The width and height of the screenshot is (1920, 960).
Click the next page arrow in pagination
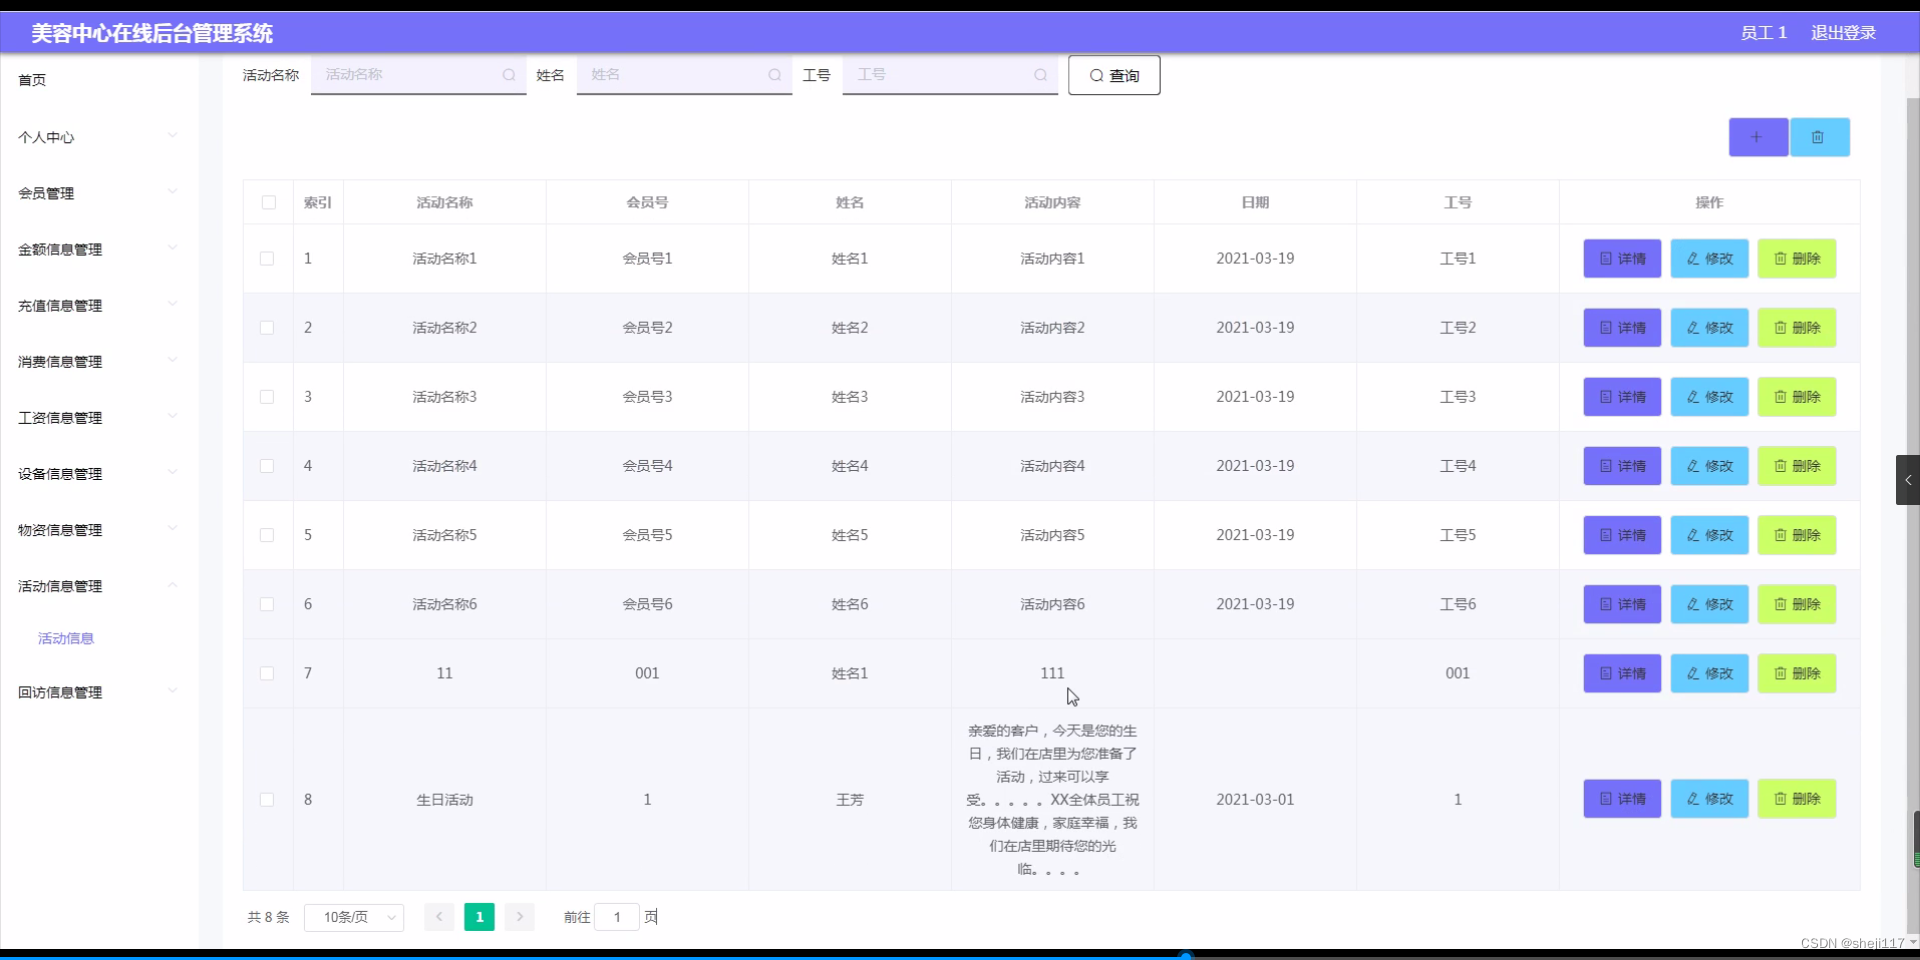[519, 917]
